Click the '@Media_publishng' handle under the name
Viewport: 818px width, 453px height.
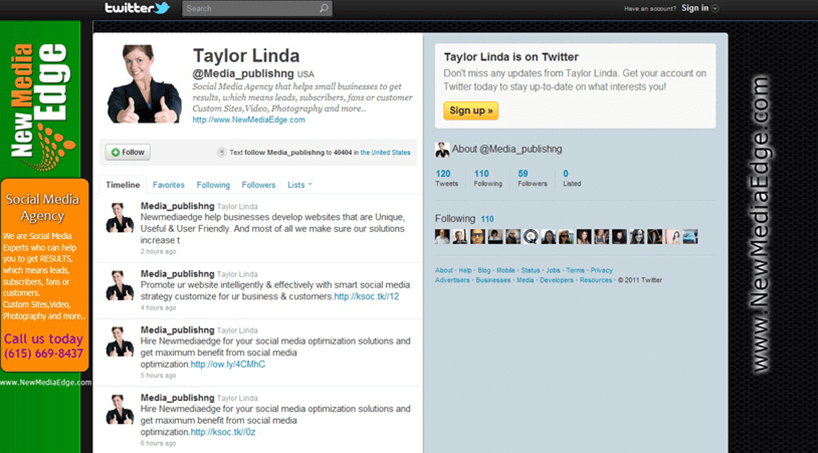[243, 74]
